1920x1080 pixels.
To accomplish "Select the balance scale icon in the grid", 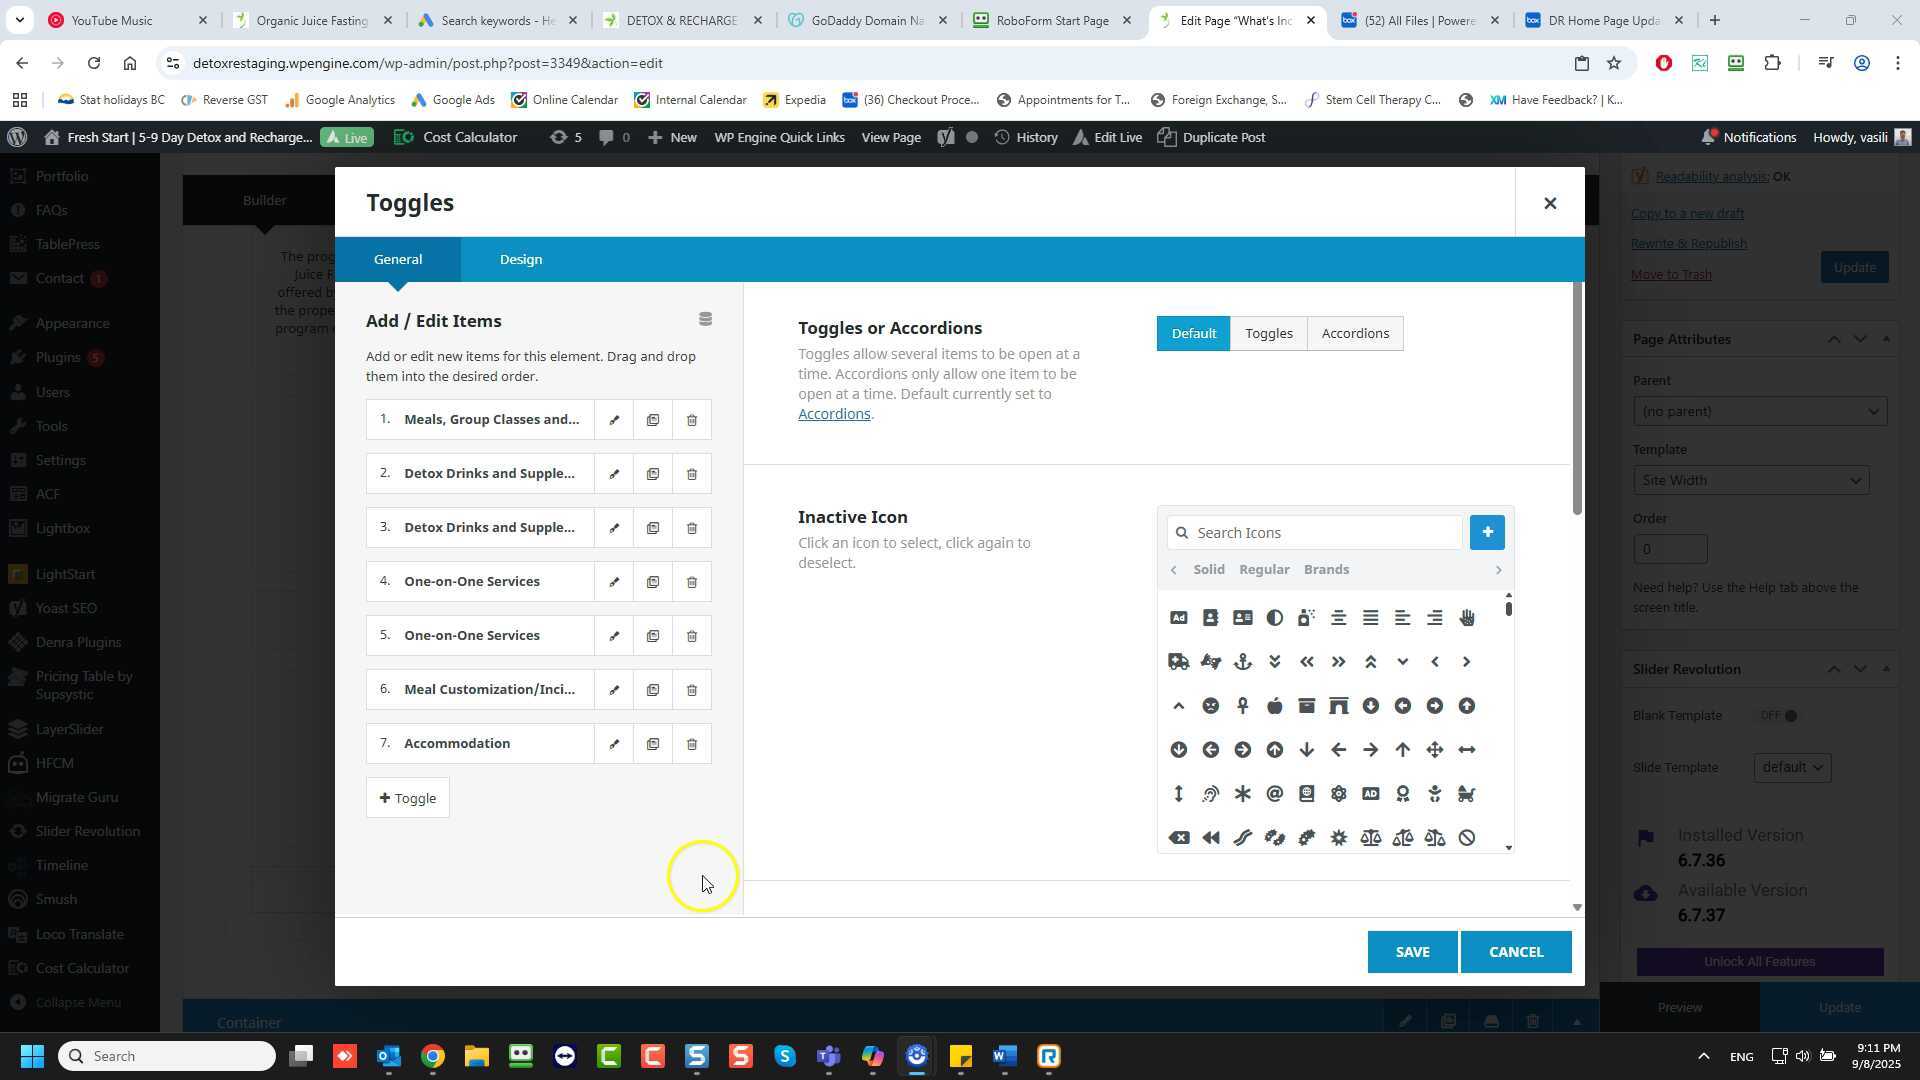I will pyautogui.click(x=1370, y=838).
